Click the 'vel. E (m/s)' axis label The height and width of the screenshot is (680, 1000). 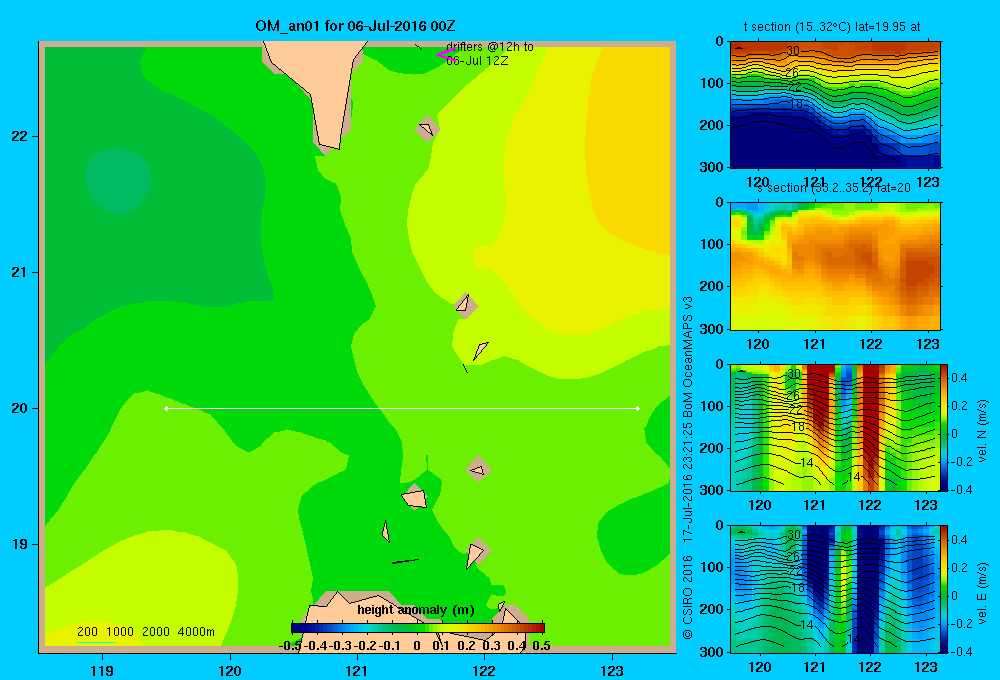click(x=982, y=593)
